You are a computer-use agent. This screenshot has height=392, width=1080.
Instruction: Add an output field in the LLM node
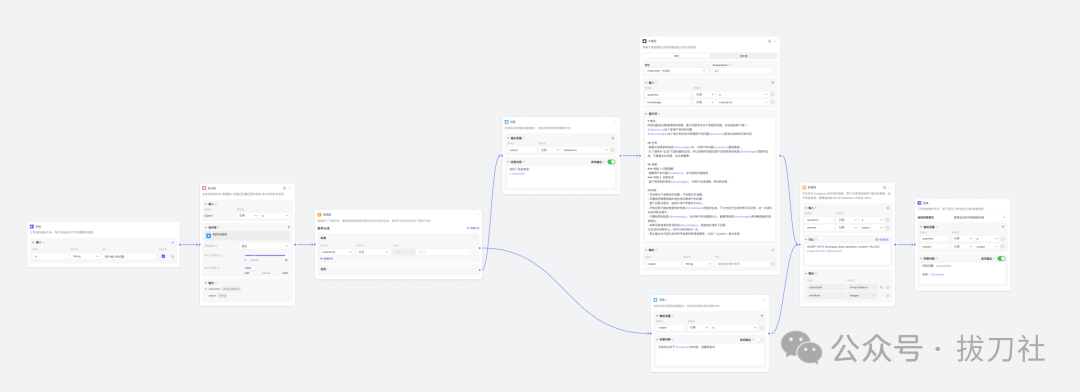(772, 250)
